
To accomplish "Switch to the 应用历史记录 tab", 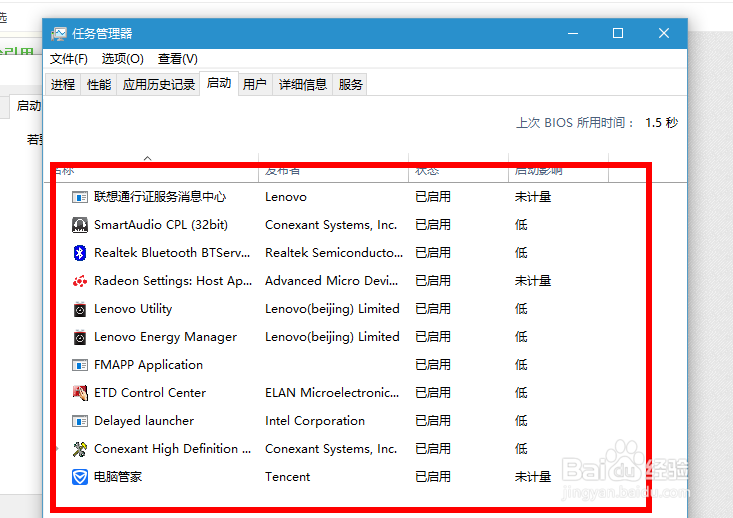I will point(158,85).
